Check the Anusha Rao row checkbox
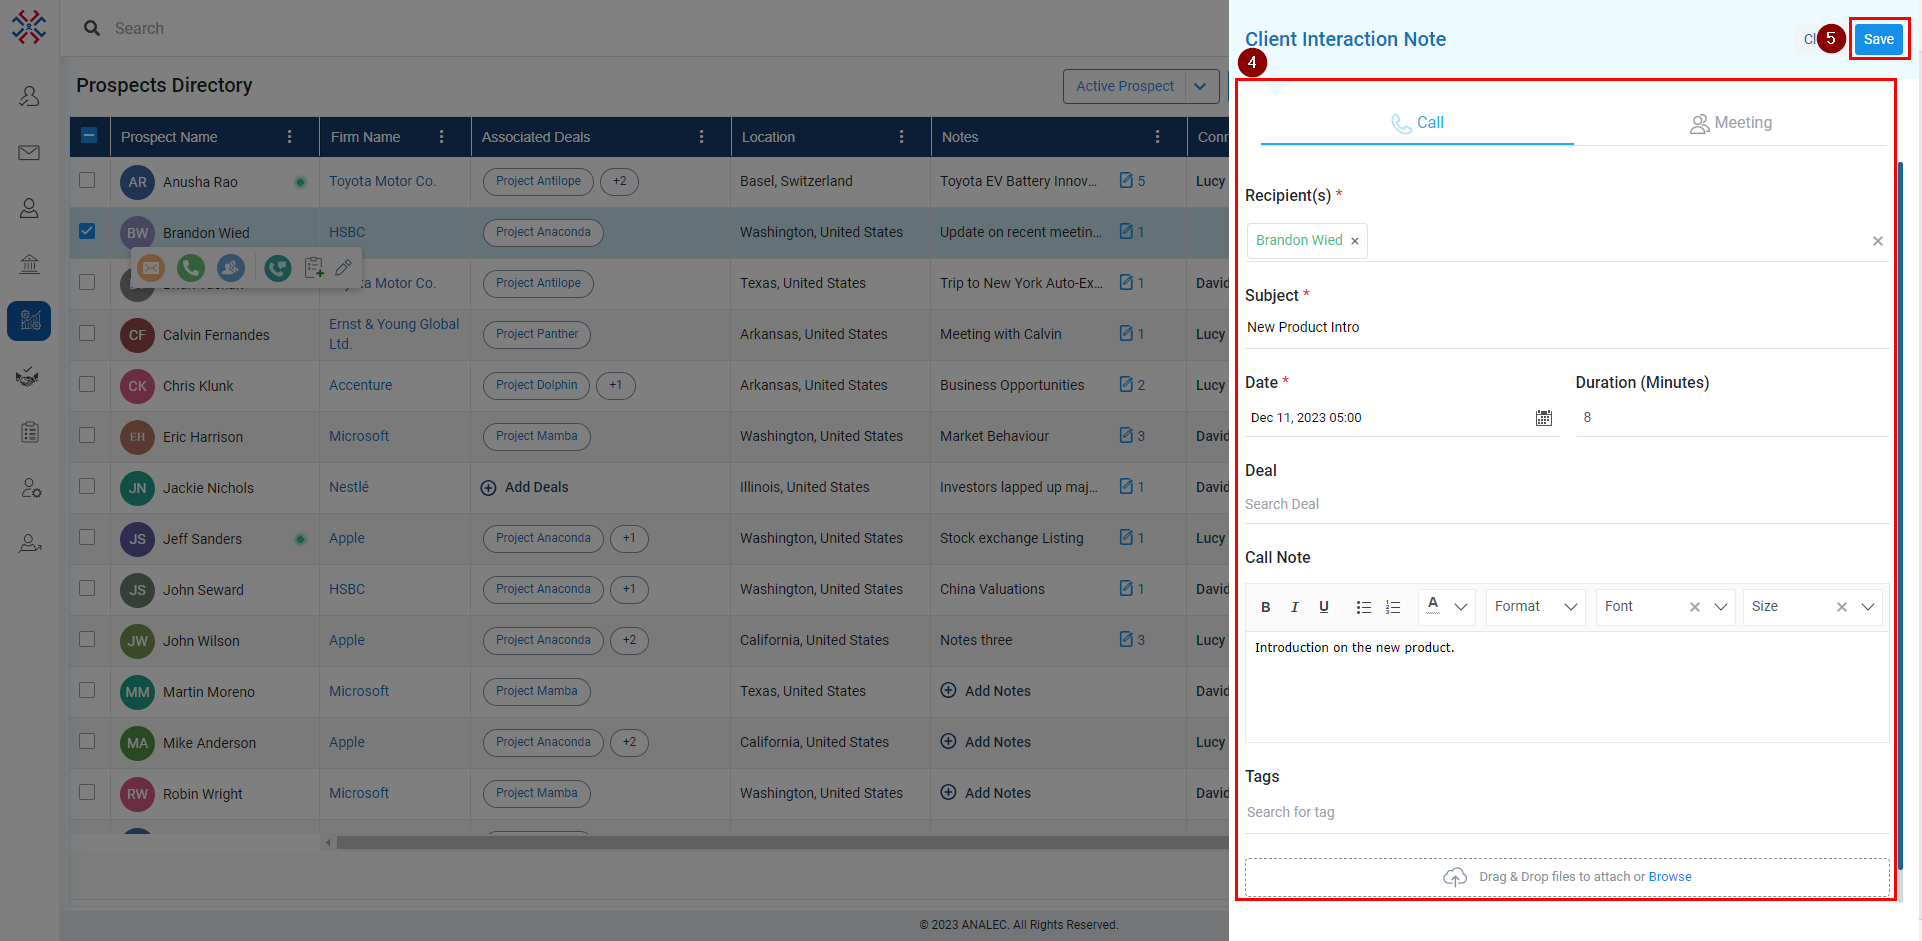The width and height of the screenshot is (1922, 941). (x=87, y=180)
